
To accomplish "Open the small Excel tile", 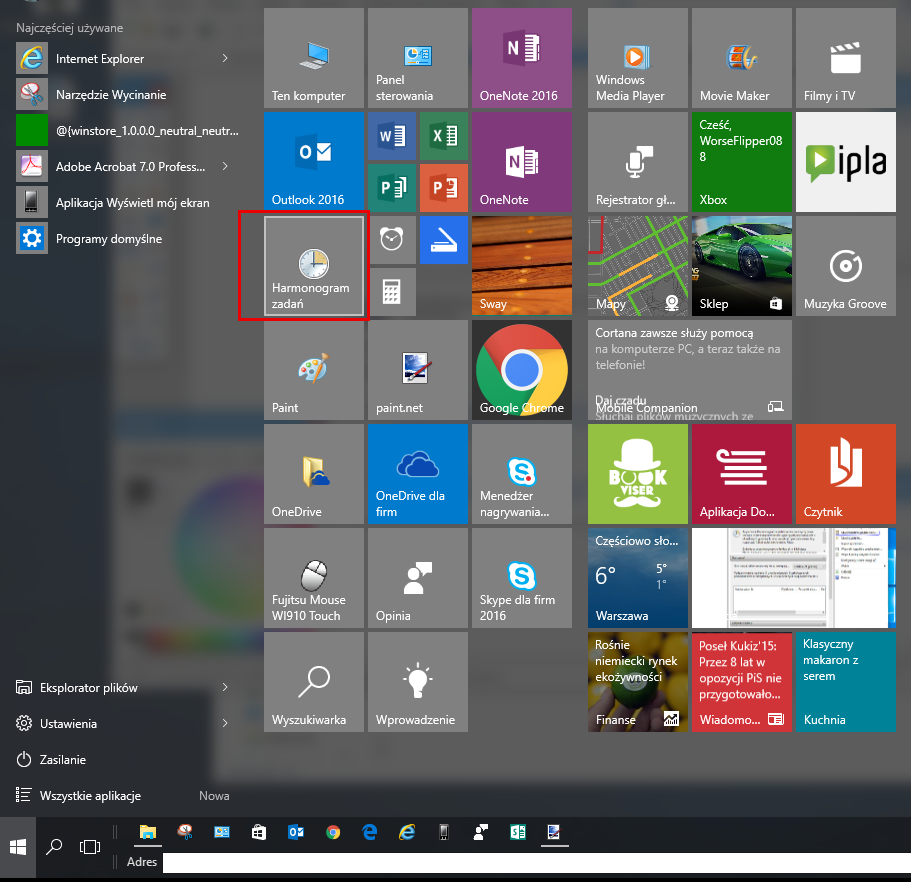I will (443, 136).
